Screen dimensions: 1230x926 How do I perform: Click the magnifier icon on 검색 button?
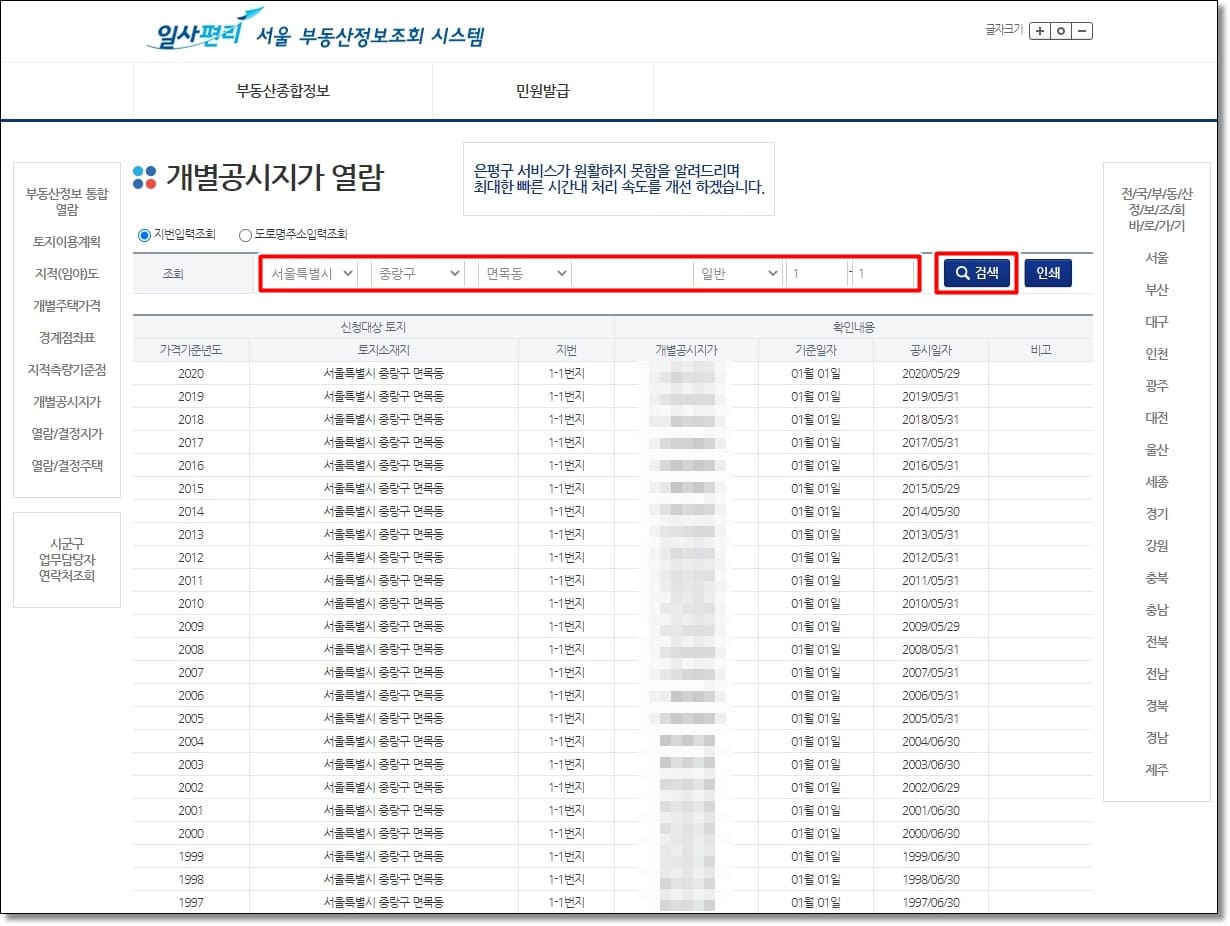(961, 273)
